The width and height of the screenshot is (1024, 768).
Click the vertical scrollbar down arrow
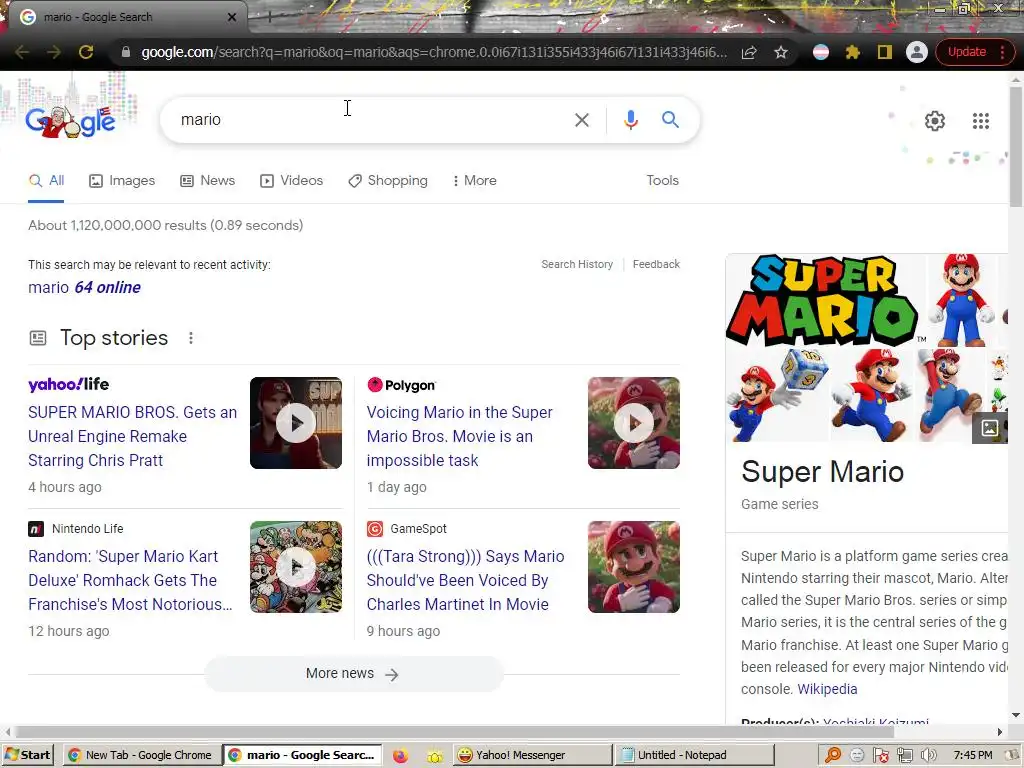coord(1016,715)
